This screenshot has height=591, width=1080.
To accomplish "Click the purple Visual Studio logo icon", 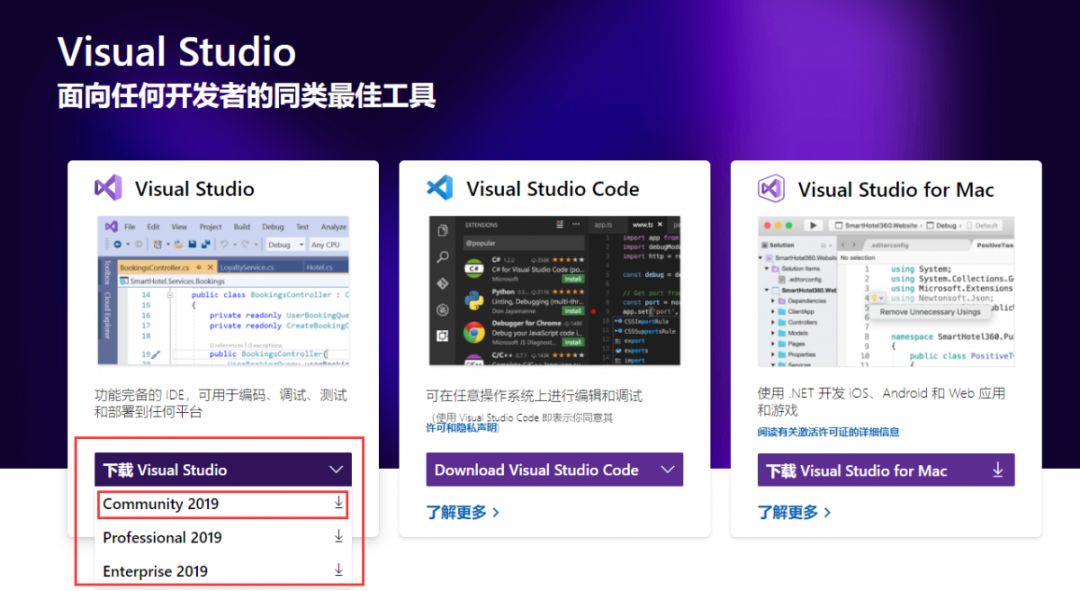I will pos(108,188).
